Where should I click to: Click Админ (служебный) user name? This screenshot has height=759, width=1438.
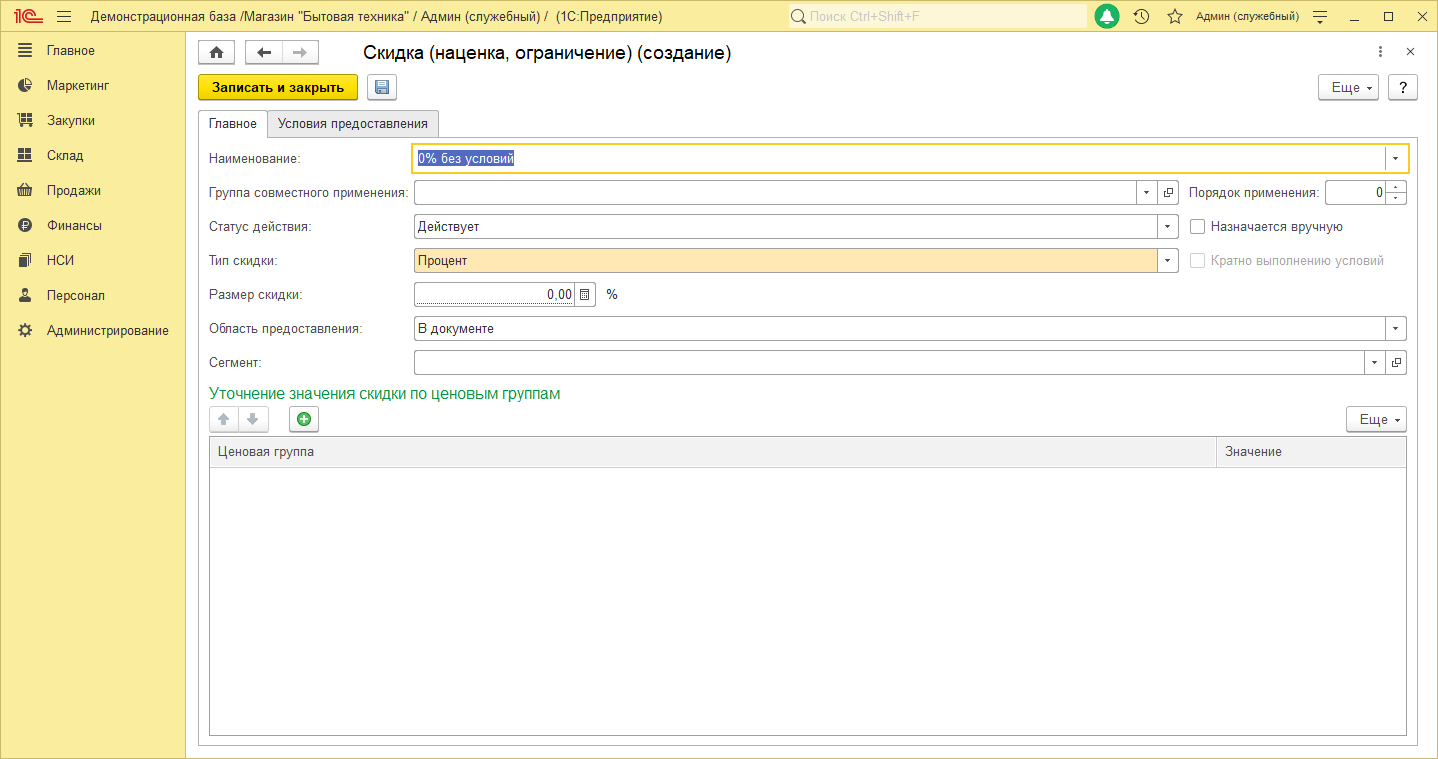tap(1247, 17)
